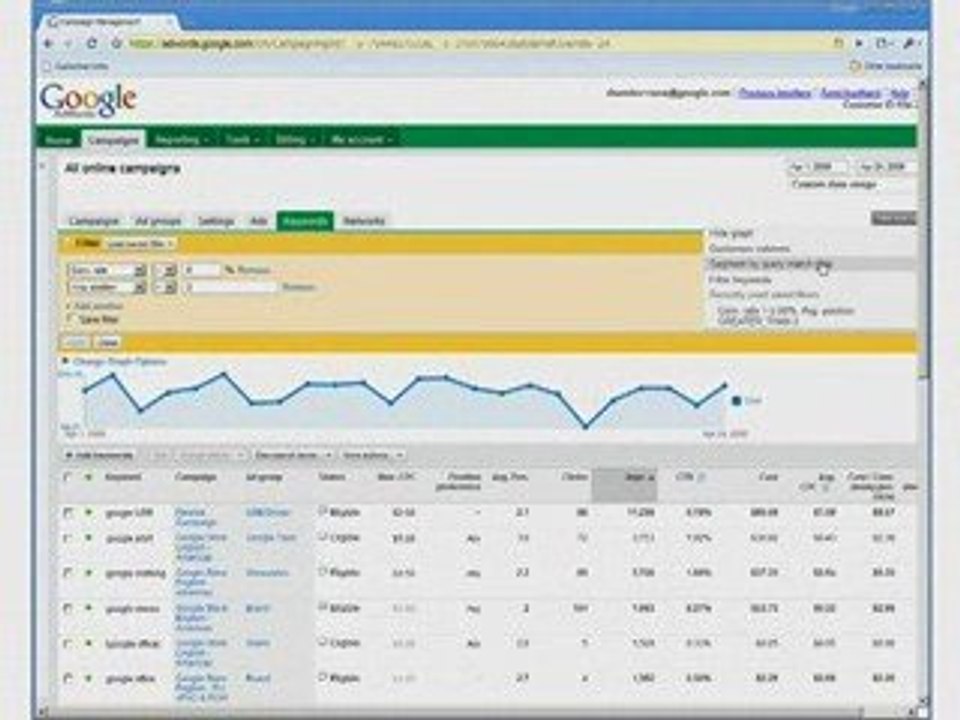Click the first filter value input box
Image resolution: width=960 pixels, height=720 pixels.
pyautogui.click(x=202, y=271)
